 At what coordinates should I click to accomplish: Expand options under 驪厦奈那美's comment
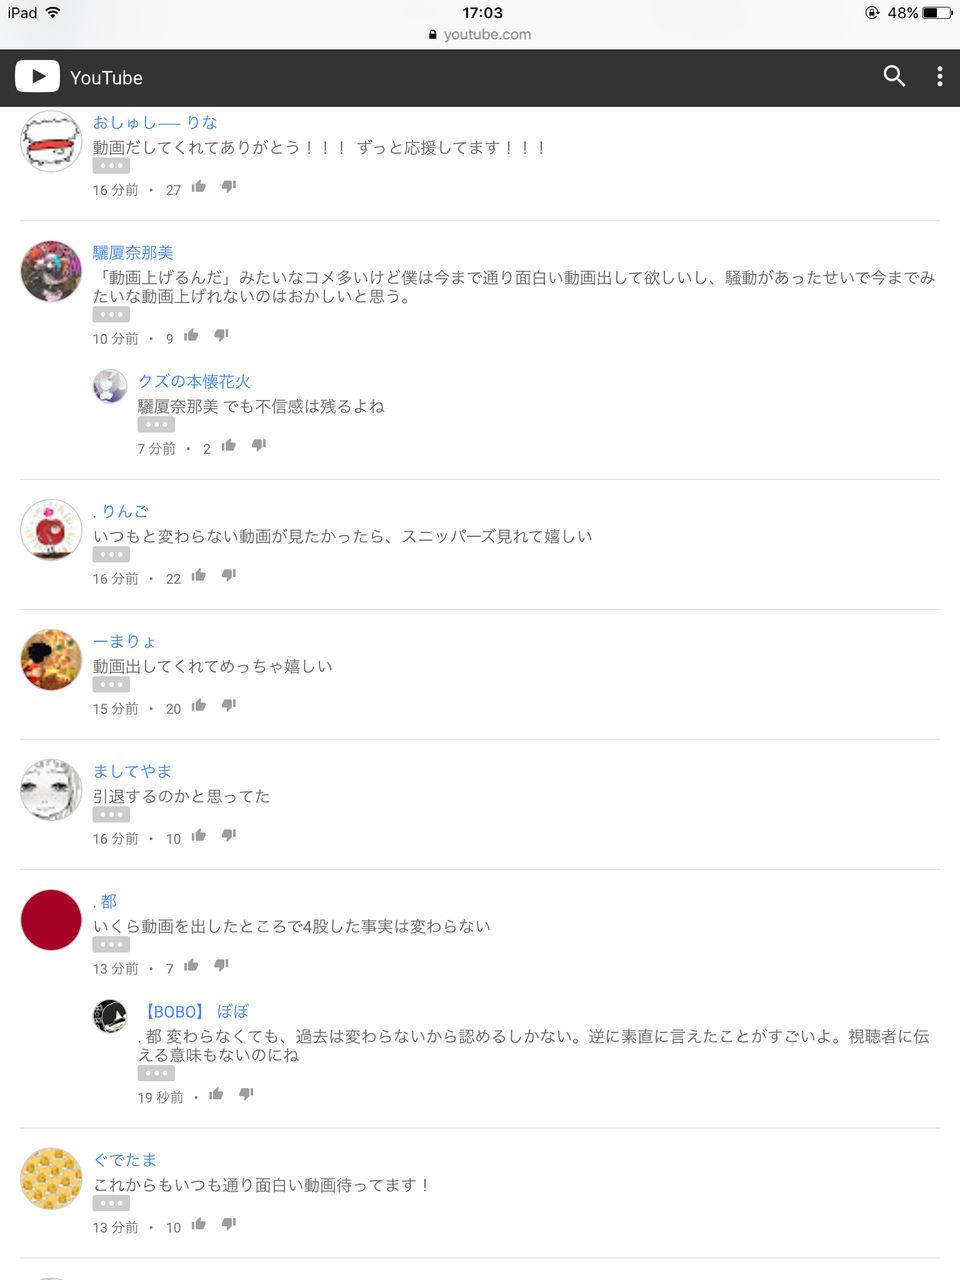pos(111,314)
